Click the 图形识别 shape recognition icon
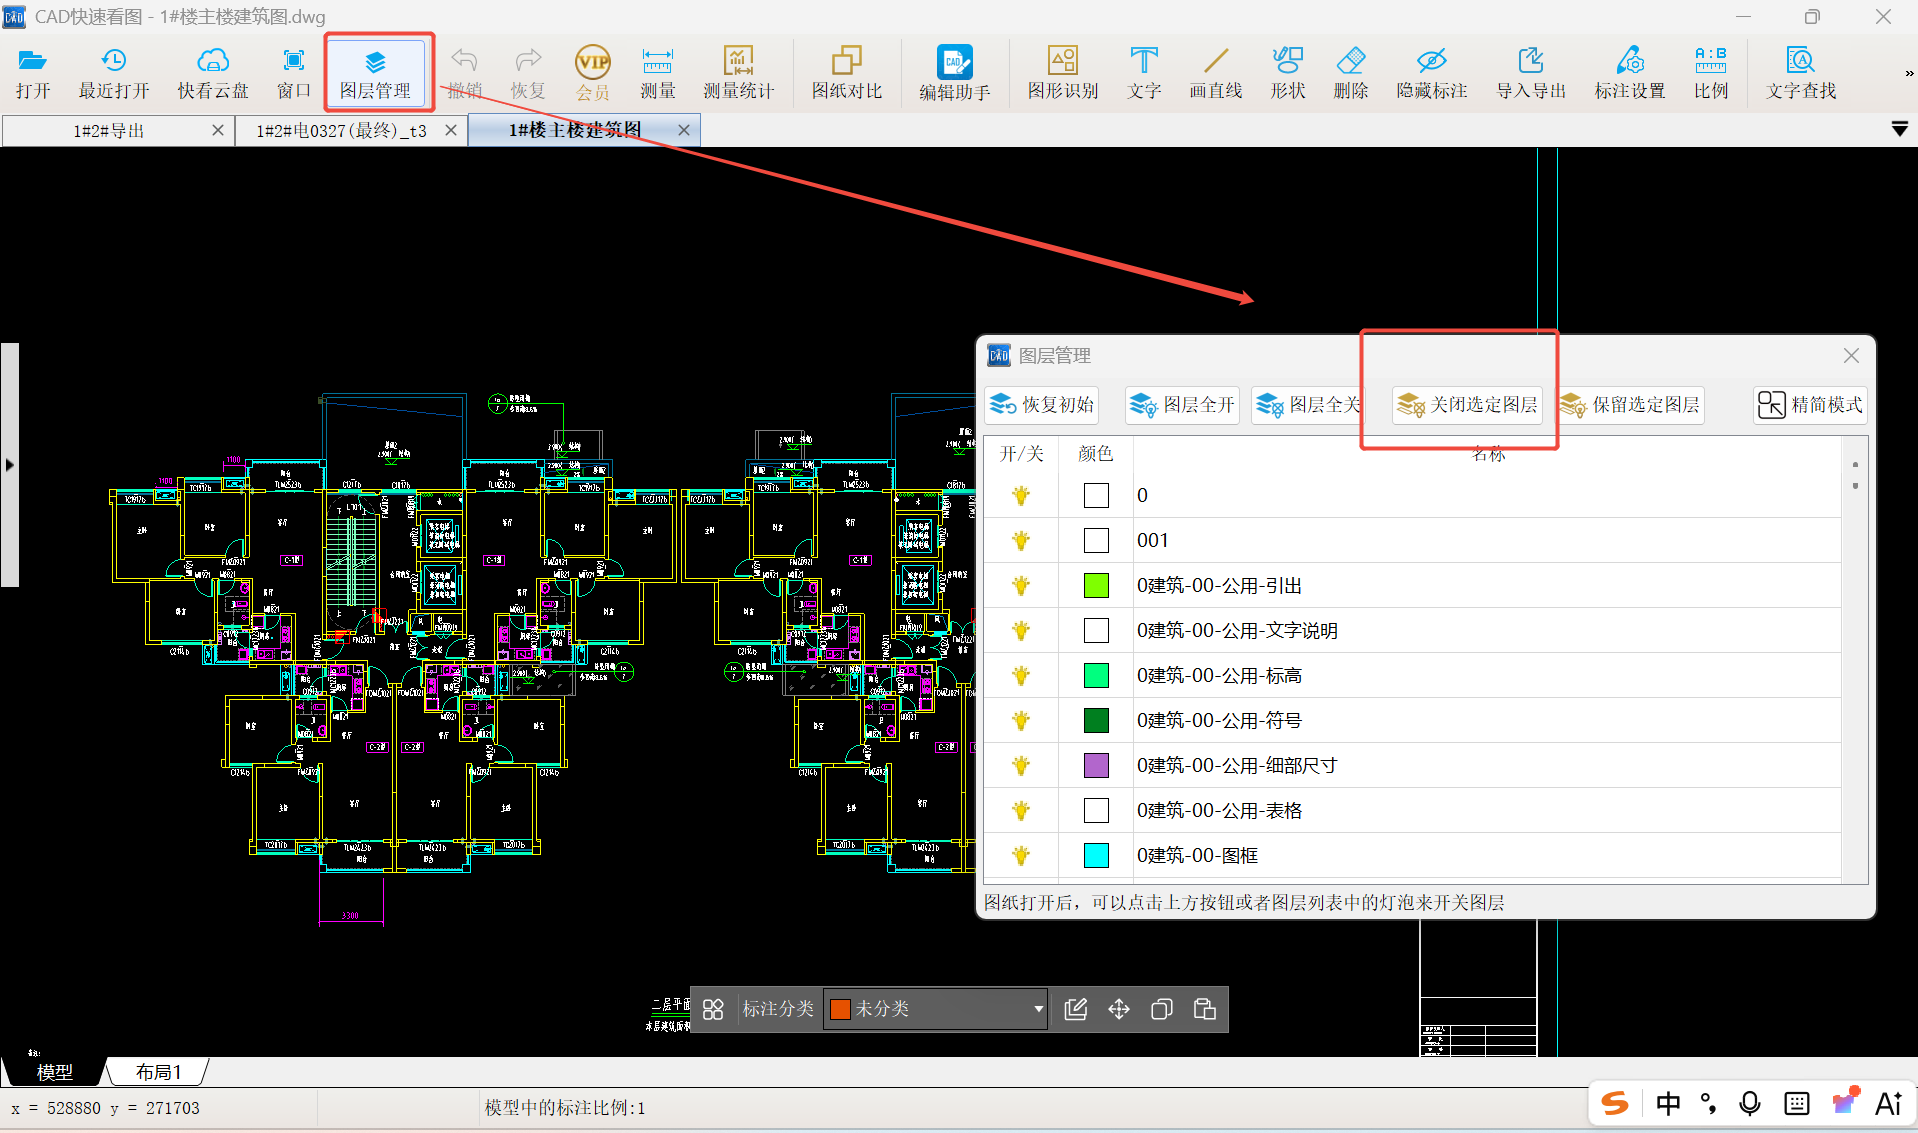This screenshot has width=1918, height=1133. 1062,73
